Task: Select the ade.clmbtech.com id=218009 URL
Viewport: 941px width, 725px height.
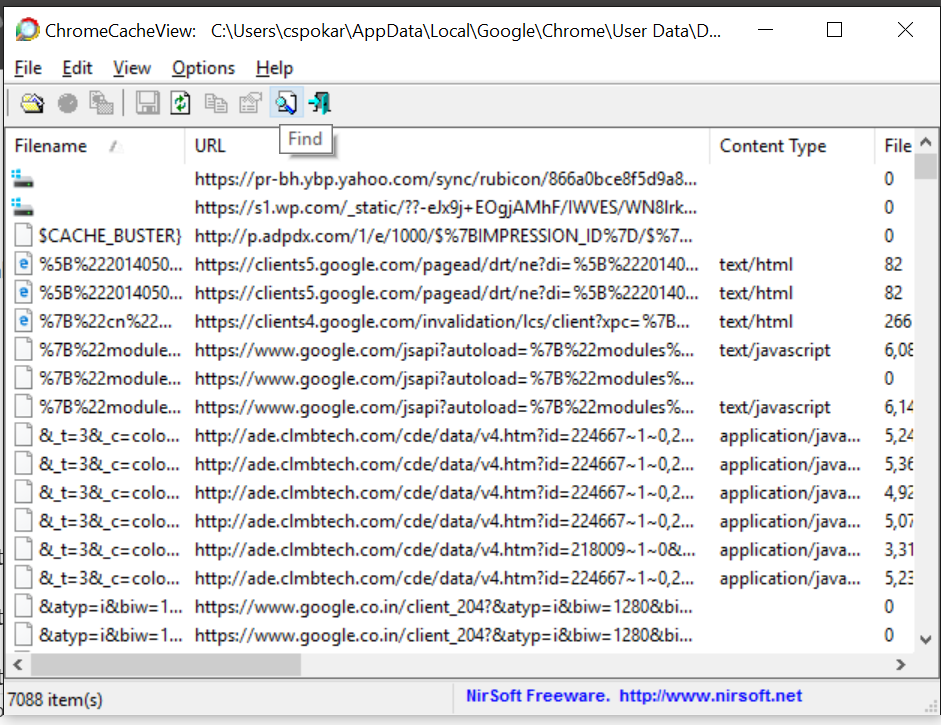Action: [445, 550]
